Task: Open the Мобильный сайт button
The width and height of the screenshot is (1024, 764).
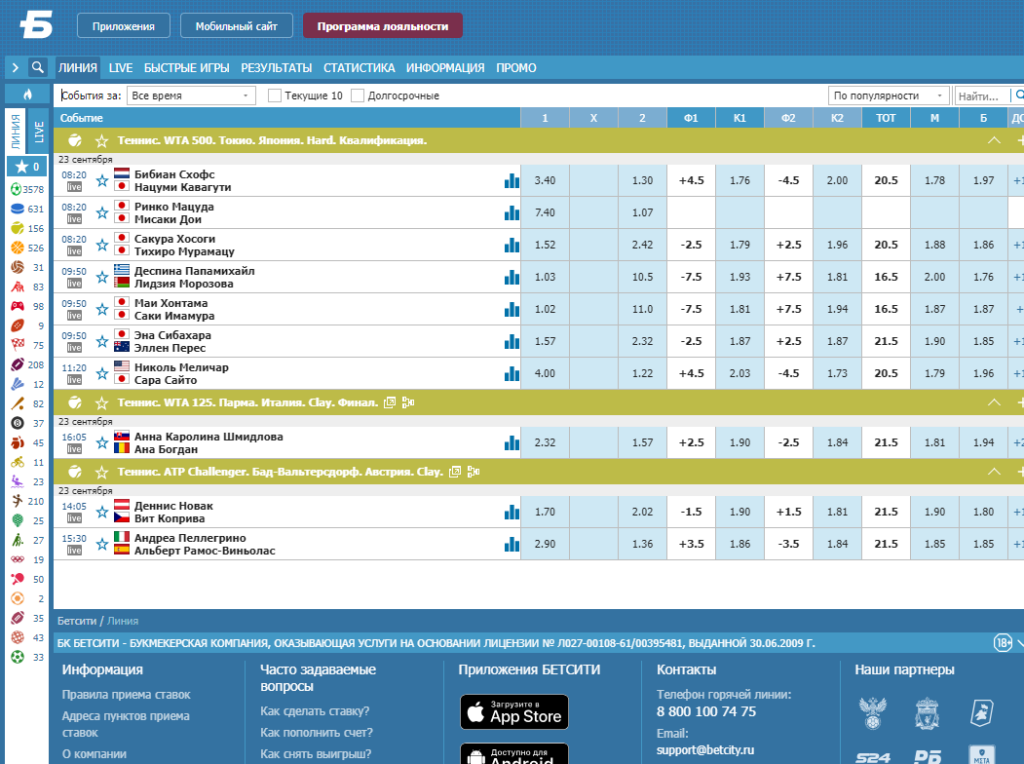Action: tap(236, 26)
